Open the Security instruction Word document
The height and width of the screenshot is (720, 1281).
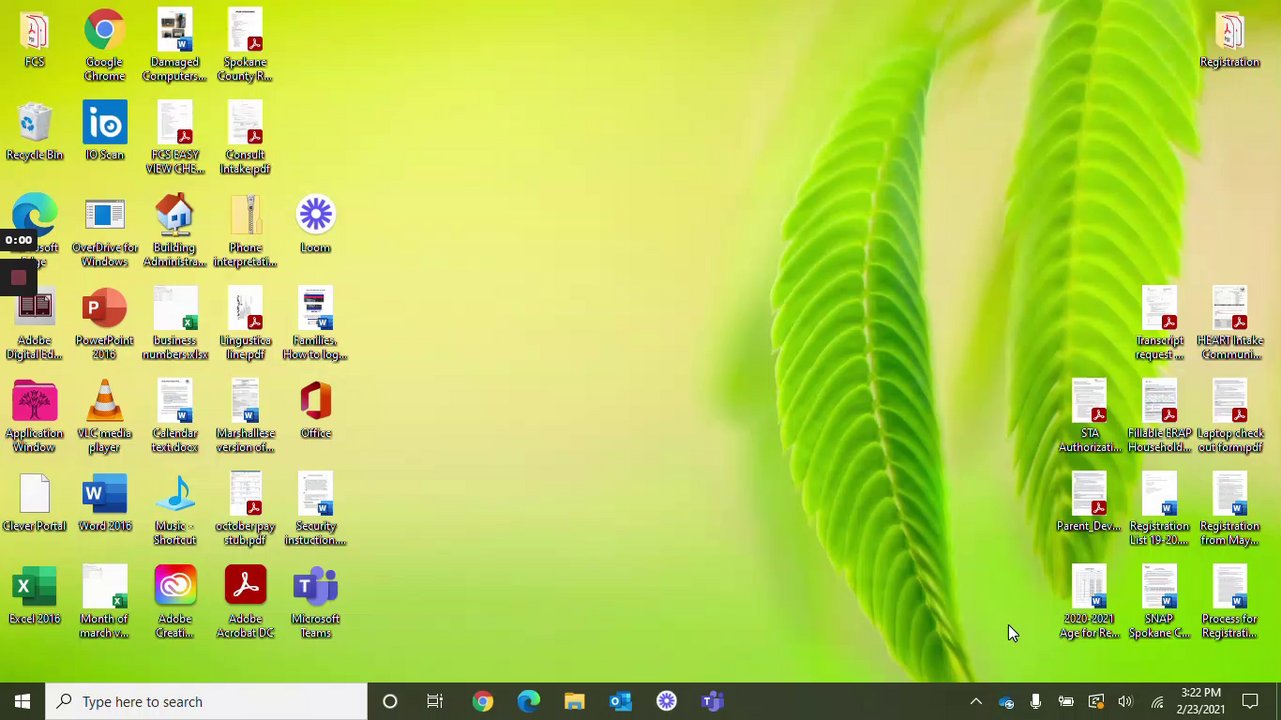point(315,510)
